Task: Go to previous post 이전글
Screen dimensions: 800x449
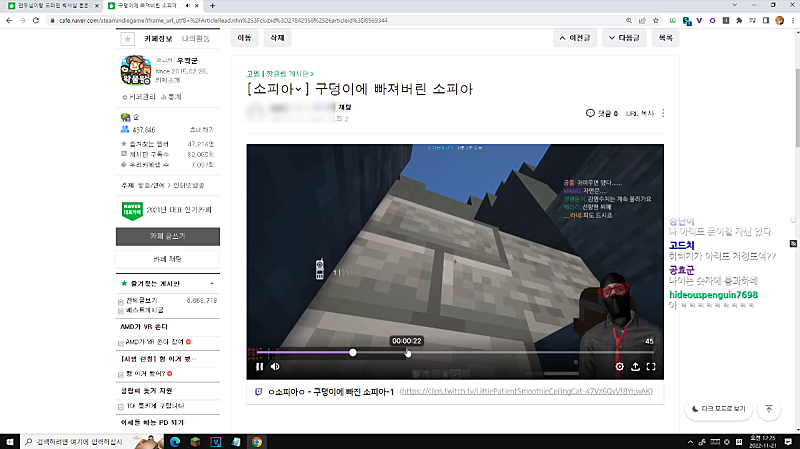Action: [575, 38]
